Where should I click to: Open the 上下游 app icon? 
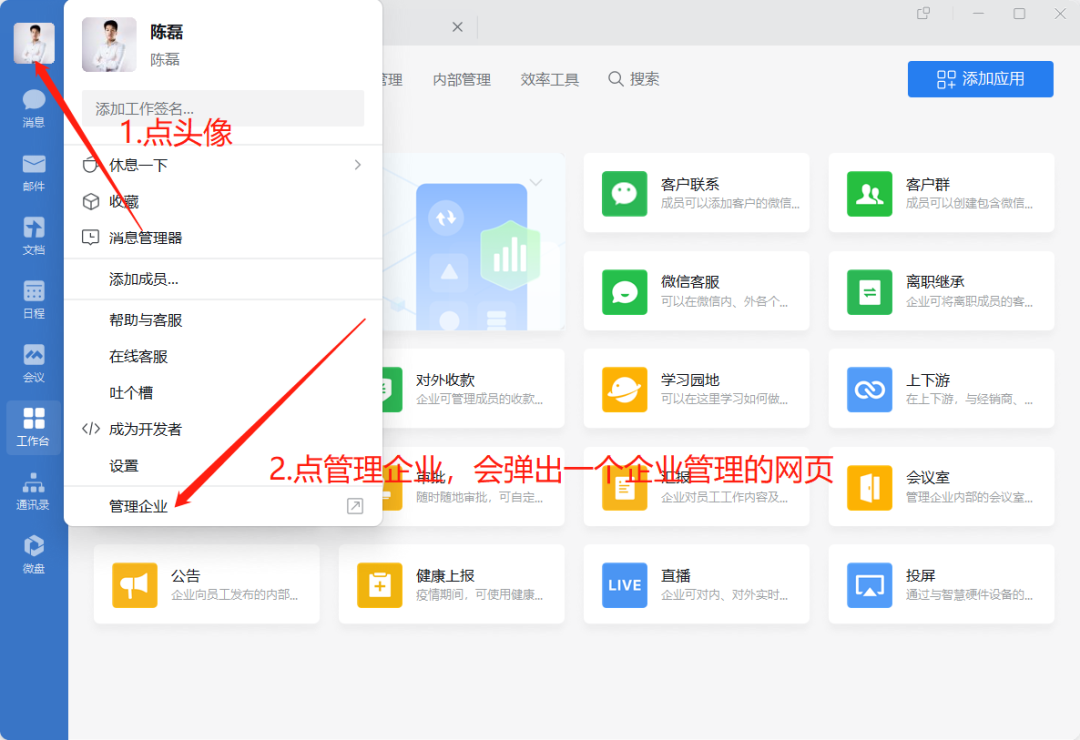pos(869,389)
